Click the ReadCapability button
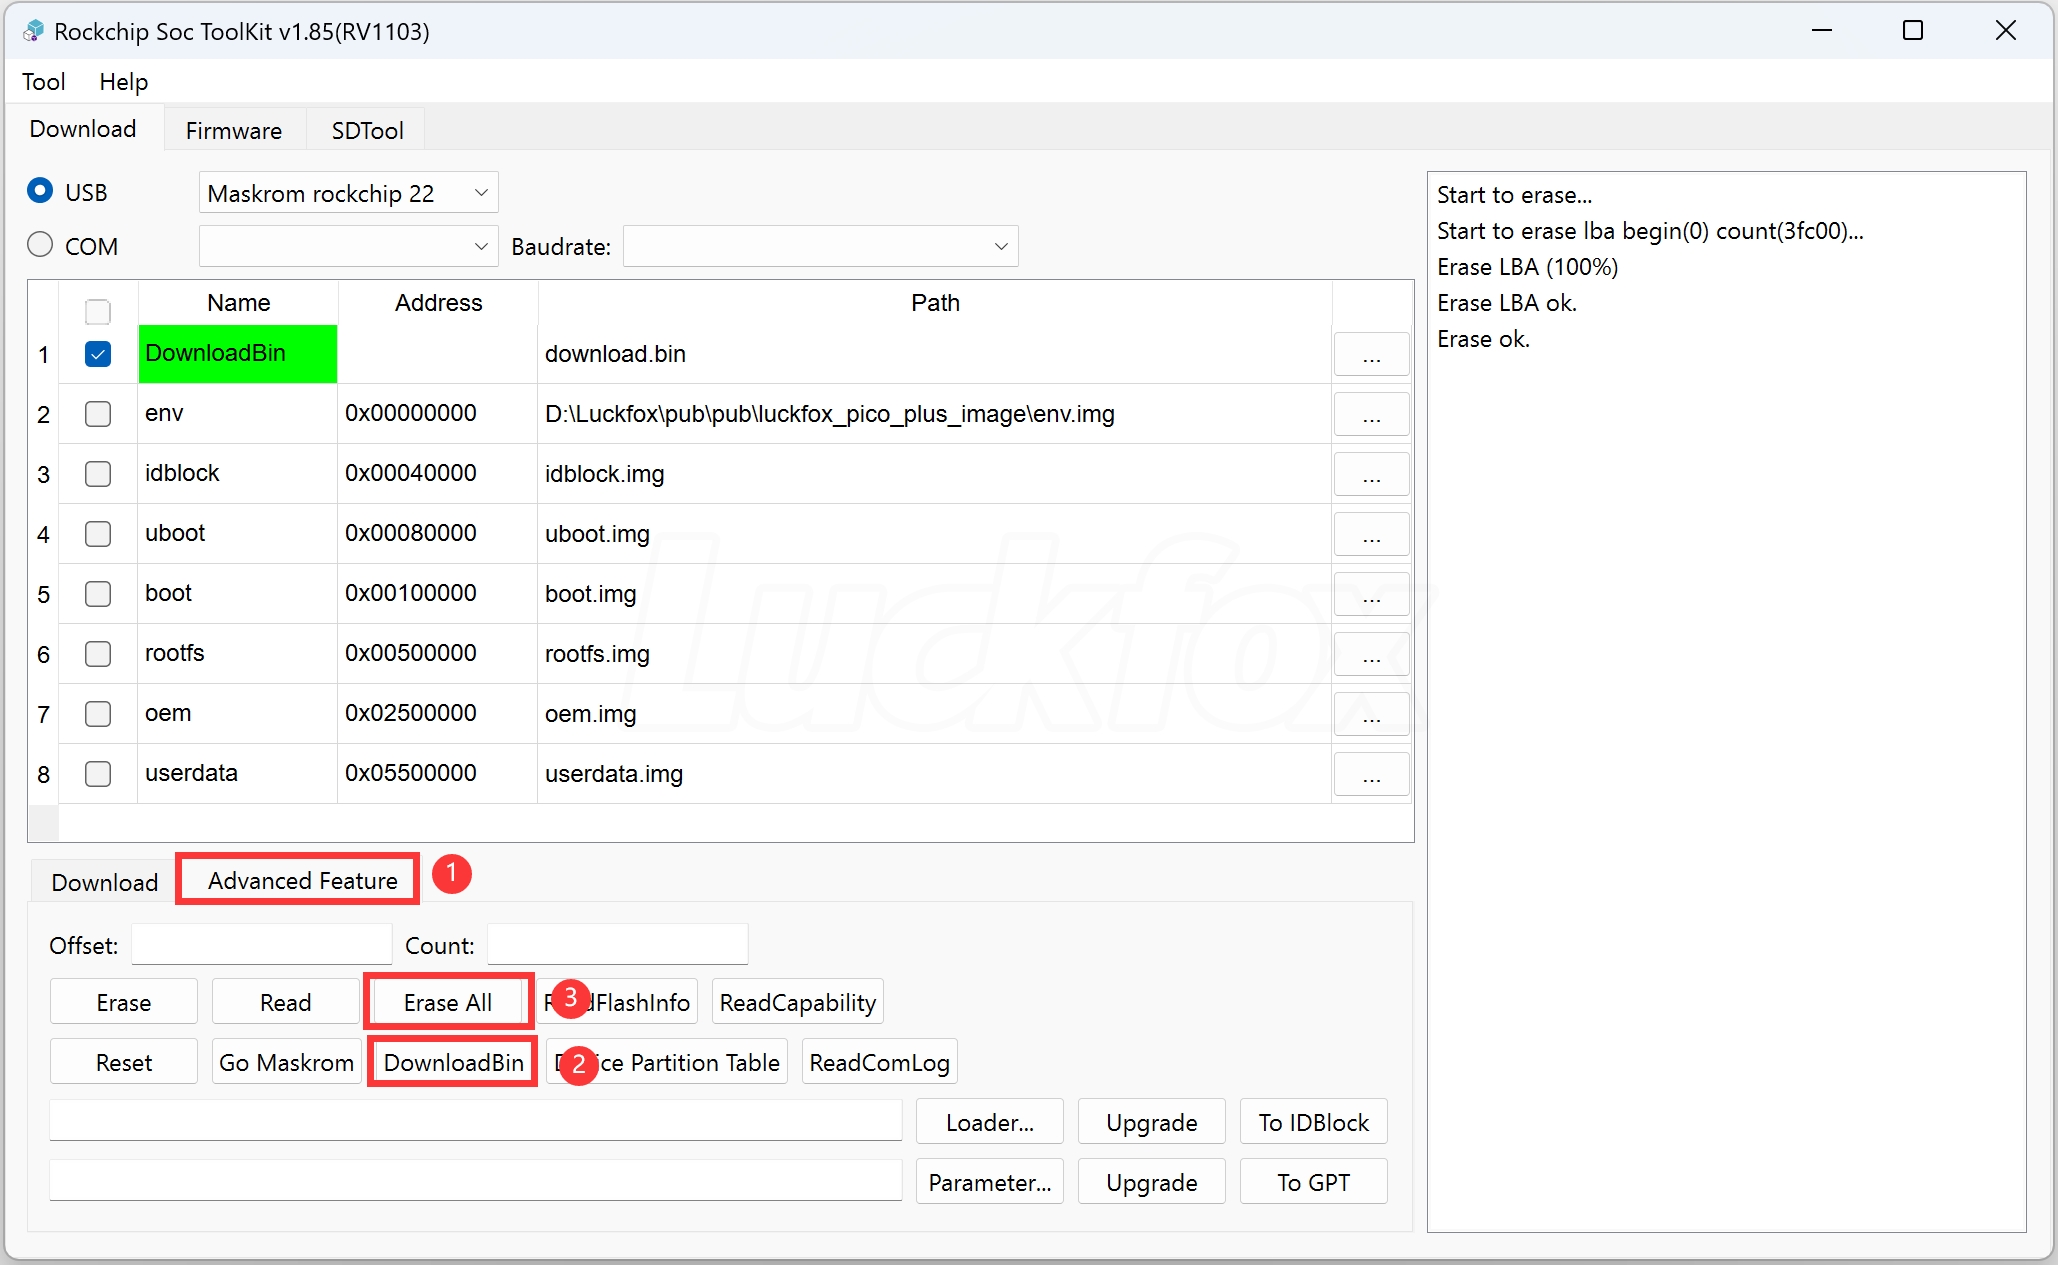Image resolution: width=2058 pixels, height=1265 pixels. (797, 1003)
